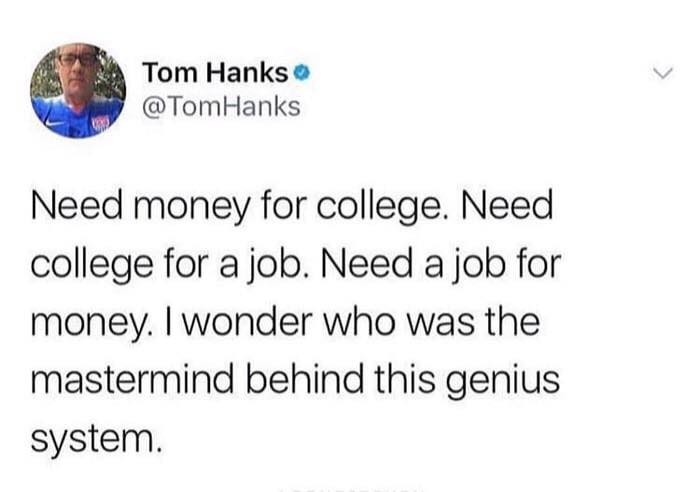Click the crest badge on the avatar jersey
The image size is (700, 492).
(x=99, y=124)
